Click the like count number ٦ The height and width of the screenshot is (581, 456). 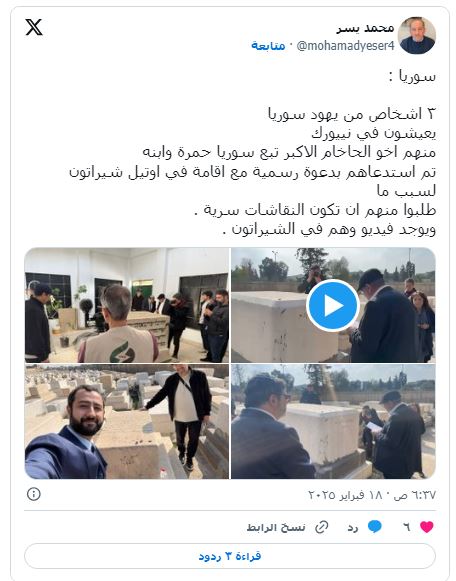(406, 527)
